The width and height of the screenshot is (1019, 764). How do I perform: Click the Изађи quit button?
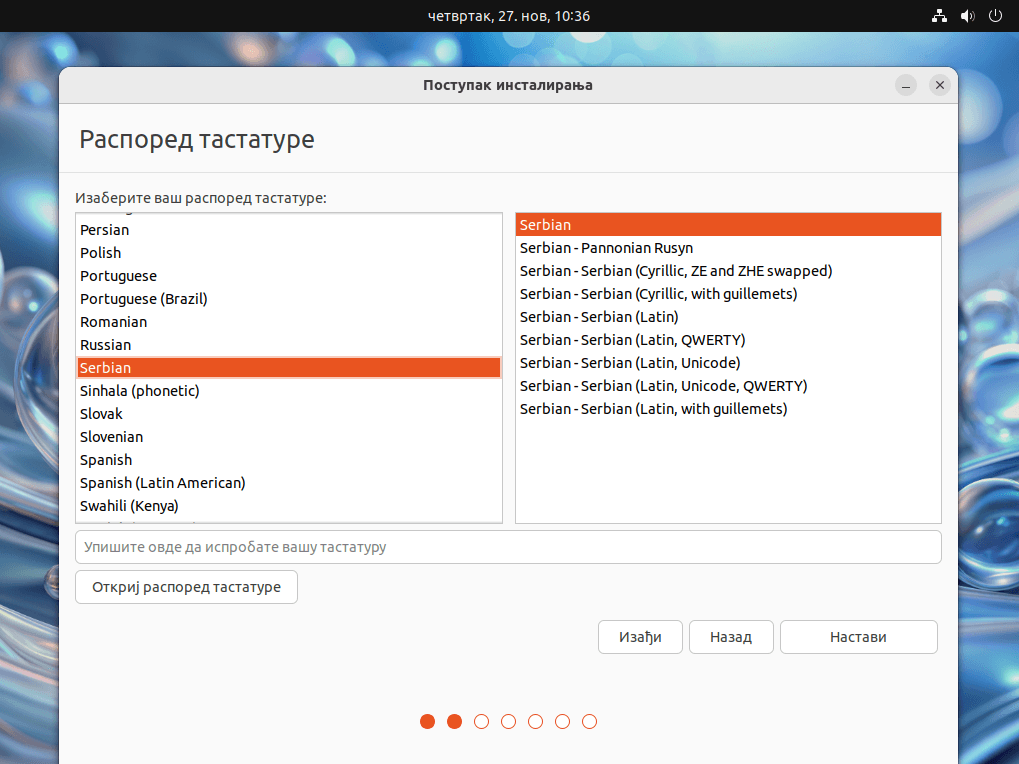tap(640, 637)
